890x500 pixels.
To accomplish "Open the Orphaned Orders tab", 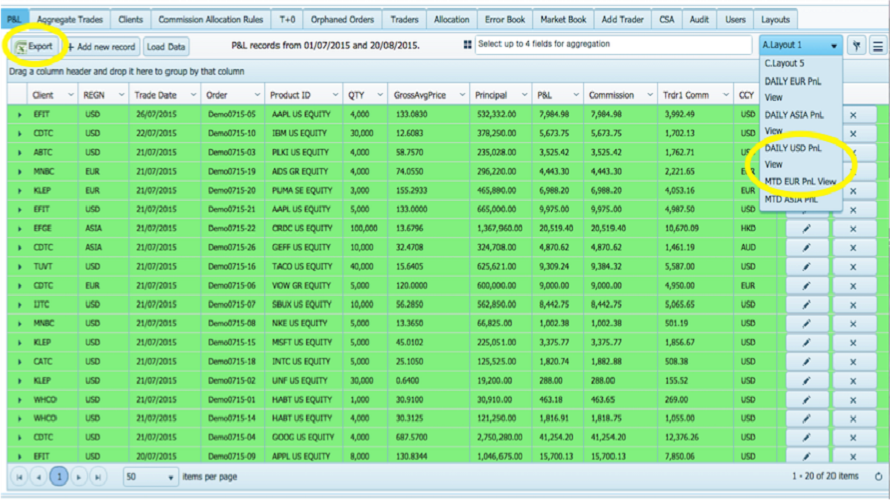I will click(342, 19).
